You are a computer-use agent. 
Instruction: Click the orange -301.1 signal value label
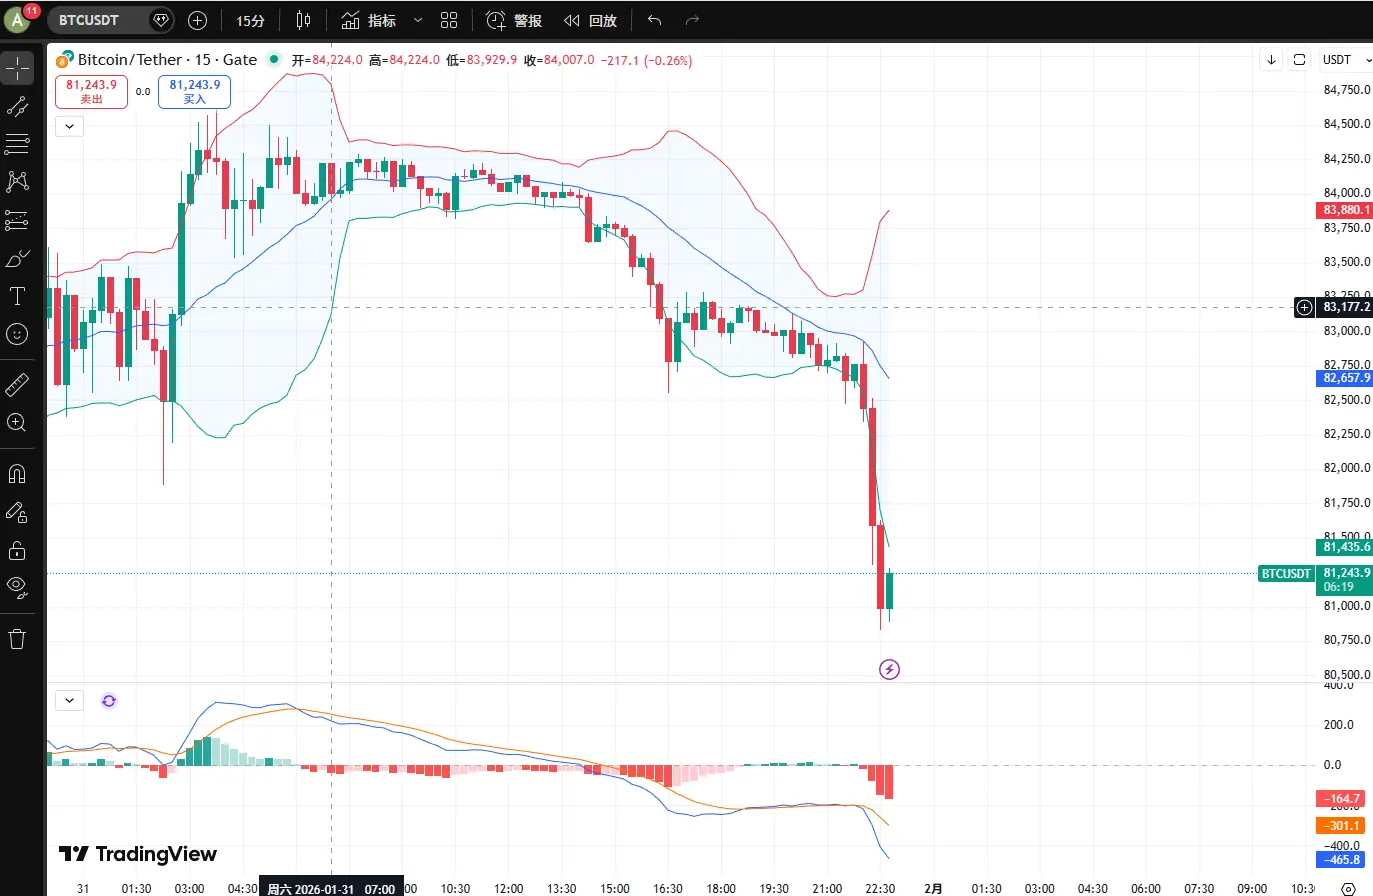point(1343,826)
